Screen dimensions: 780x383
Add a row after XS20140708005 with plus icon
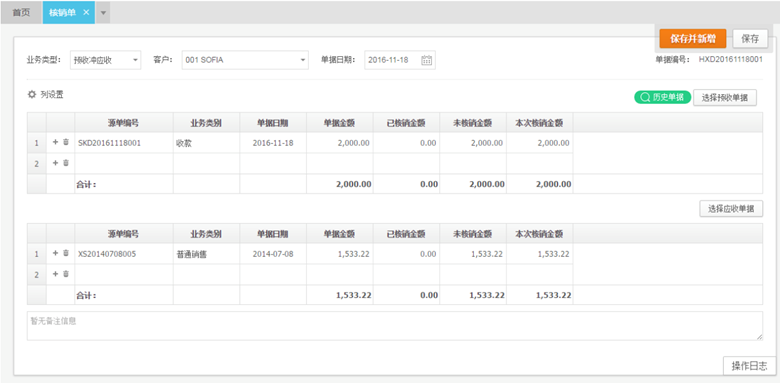(x=56, y=253)
